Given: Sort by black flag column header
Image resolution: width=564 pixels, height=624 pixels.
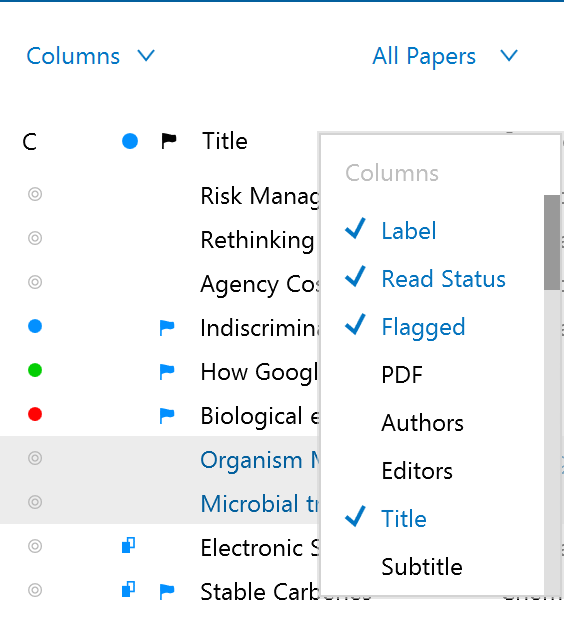Looking at the screenshot, I should pyautogui.click(x=169, y=141).
